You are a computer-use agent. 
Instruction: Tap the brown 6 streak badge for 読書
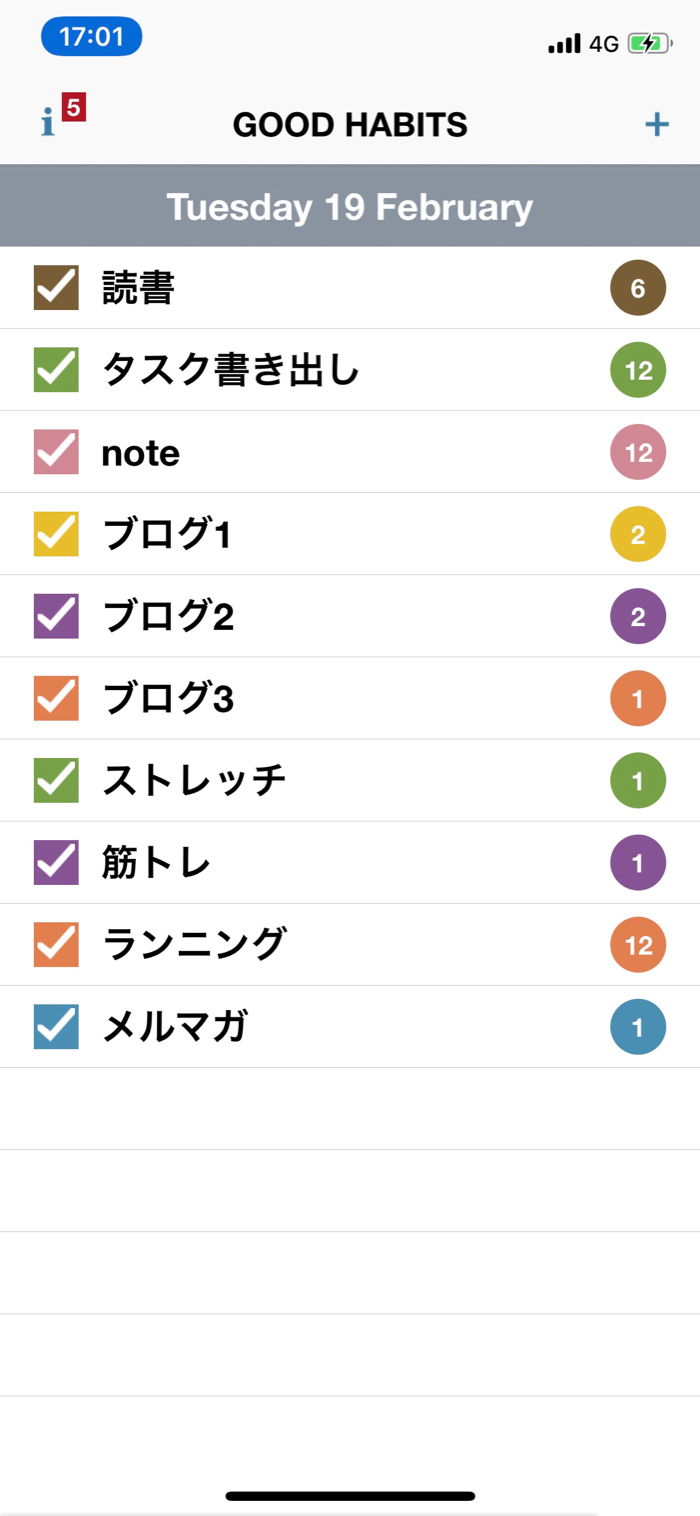(x=638, y=288)
